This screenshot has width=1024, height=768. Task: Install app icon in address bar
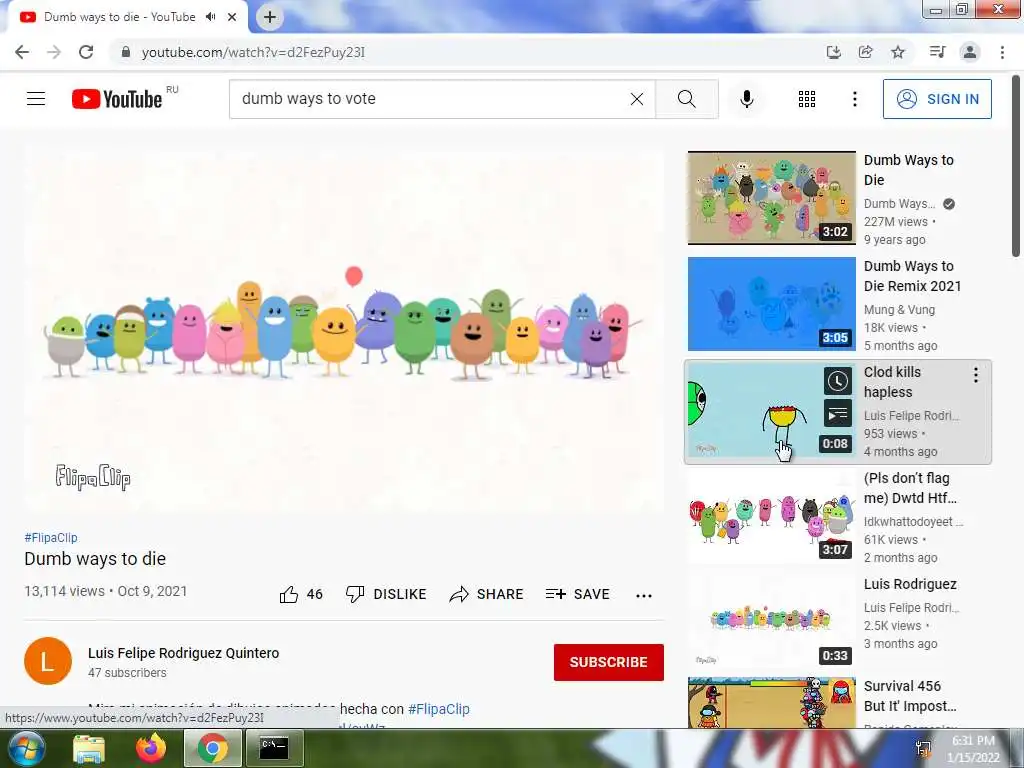[833, 52]
